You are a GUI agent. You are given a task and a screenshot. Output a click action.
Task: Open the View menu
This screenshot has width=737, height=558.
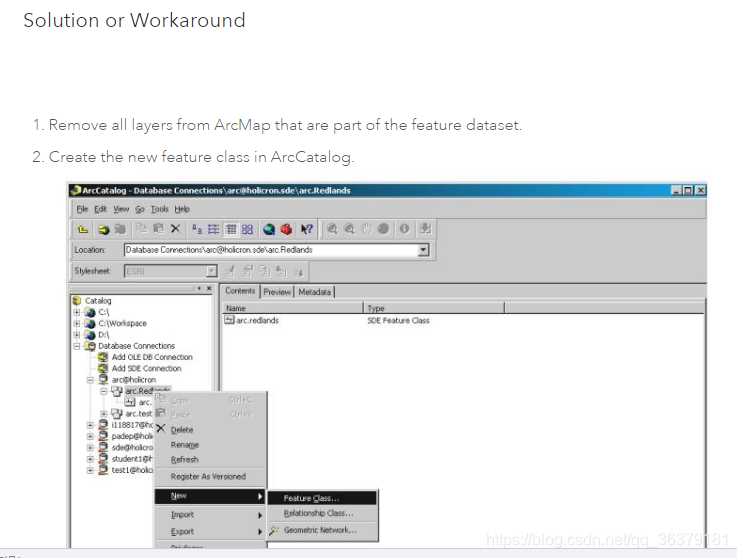point(121,209)
